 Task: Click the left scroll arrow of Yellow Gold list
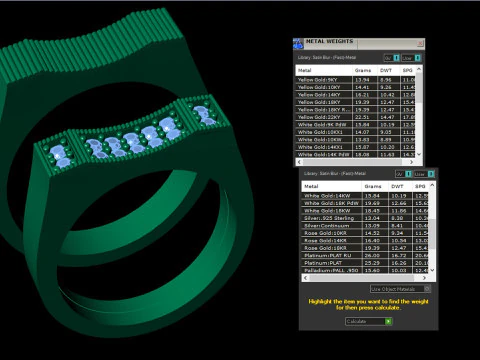click(x=299, y=162)
